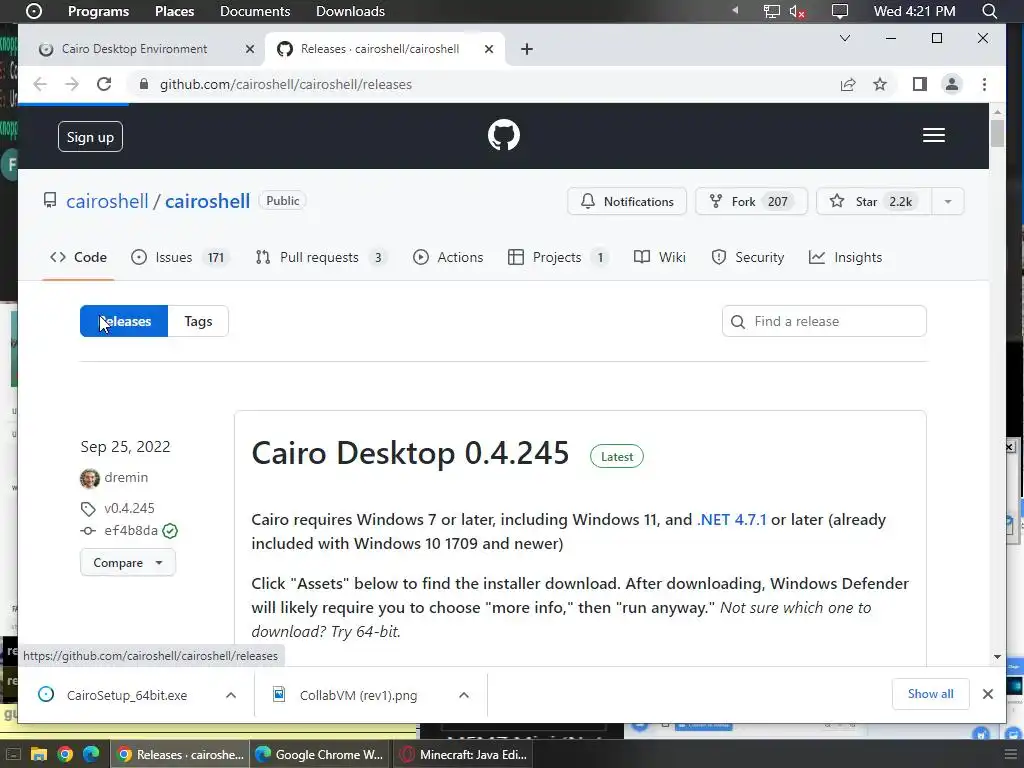Close the Releases cairoshell tab
Image resolution: width=1024 pixels, height=768 pixels.
[488, 49]
